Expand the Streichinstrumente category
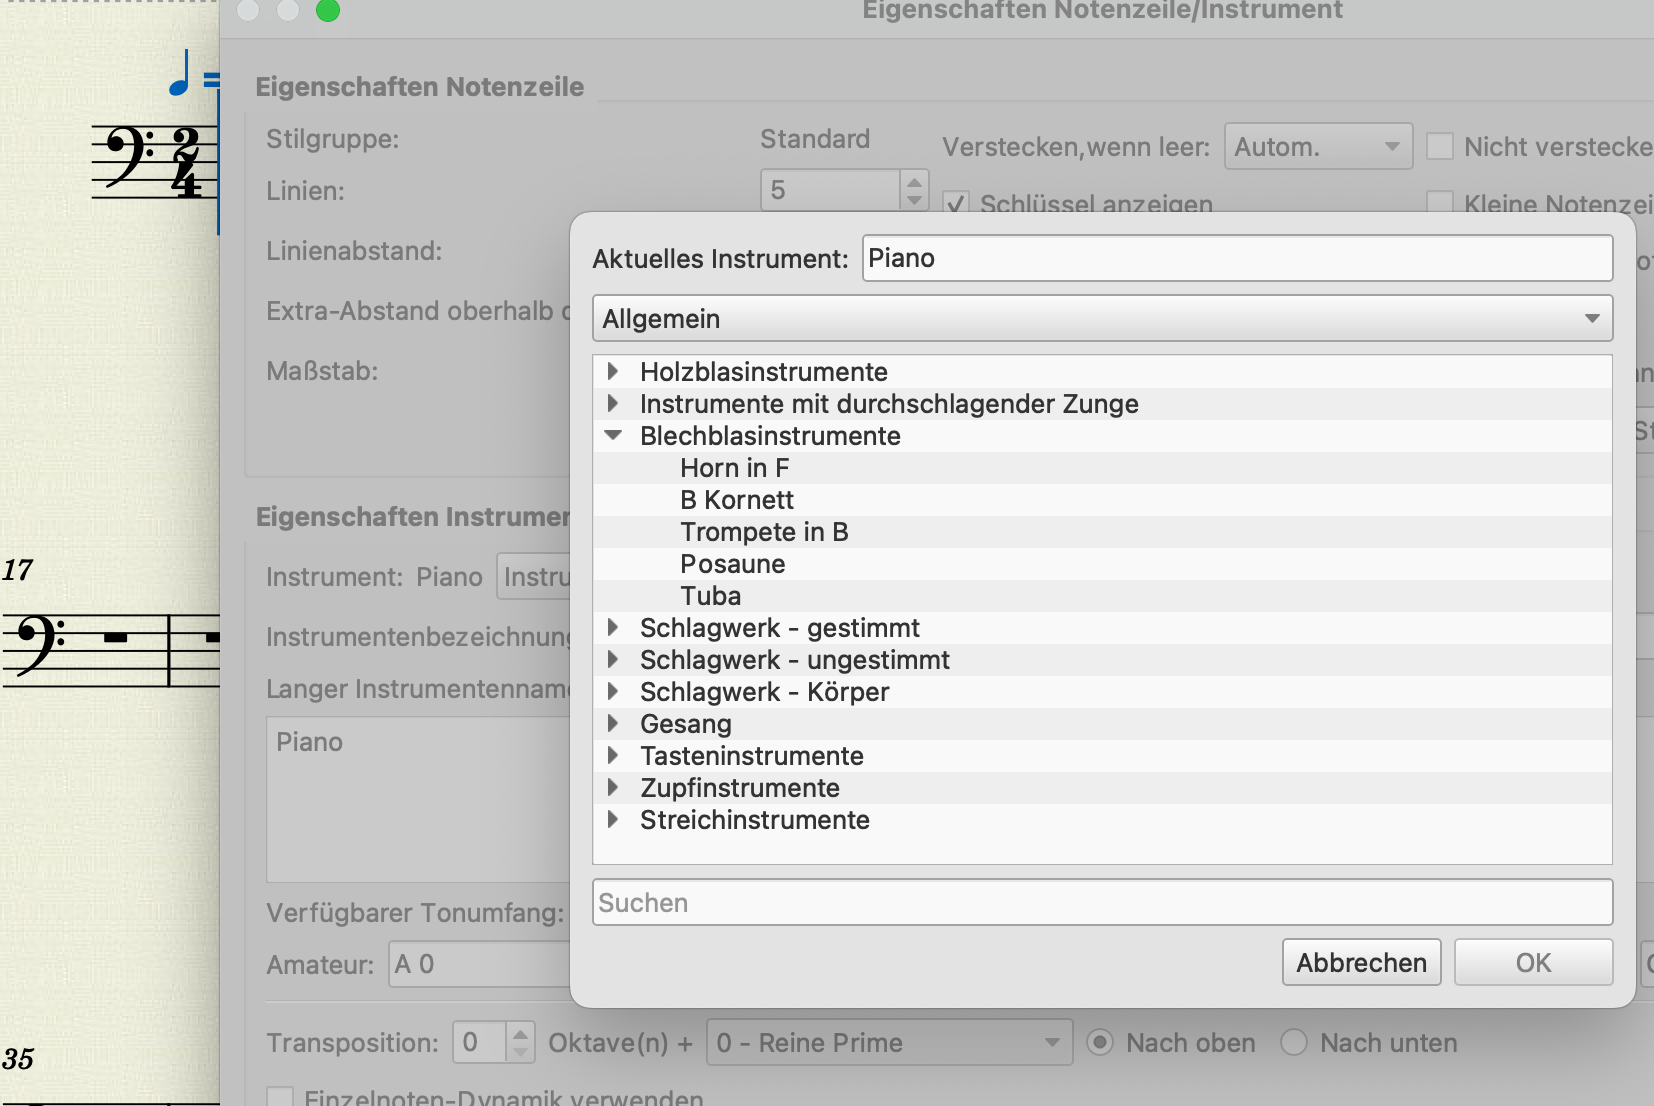Image resolution: width=1654 pixels, height=1106 pixels. (x=612, y=819)
